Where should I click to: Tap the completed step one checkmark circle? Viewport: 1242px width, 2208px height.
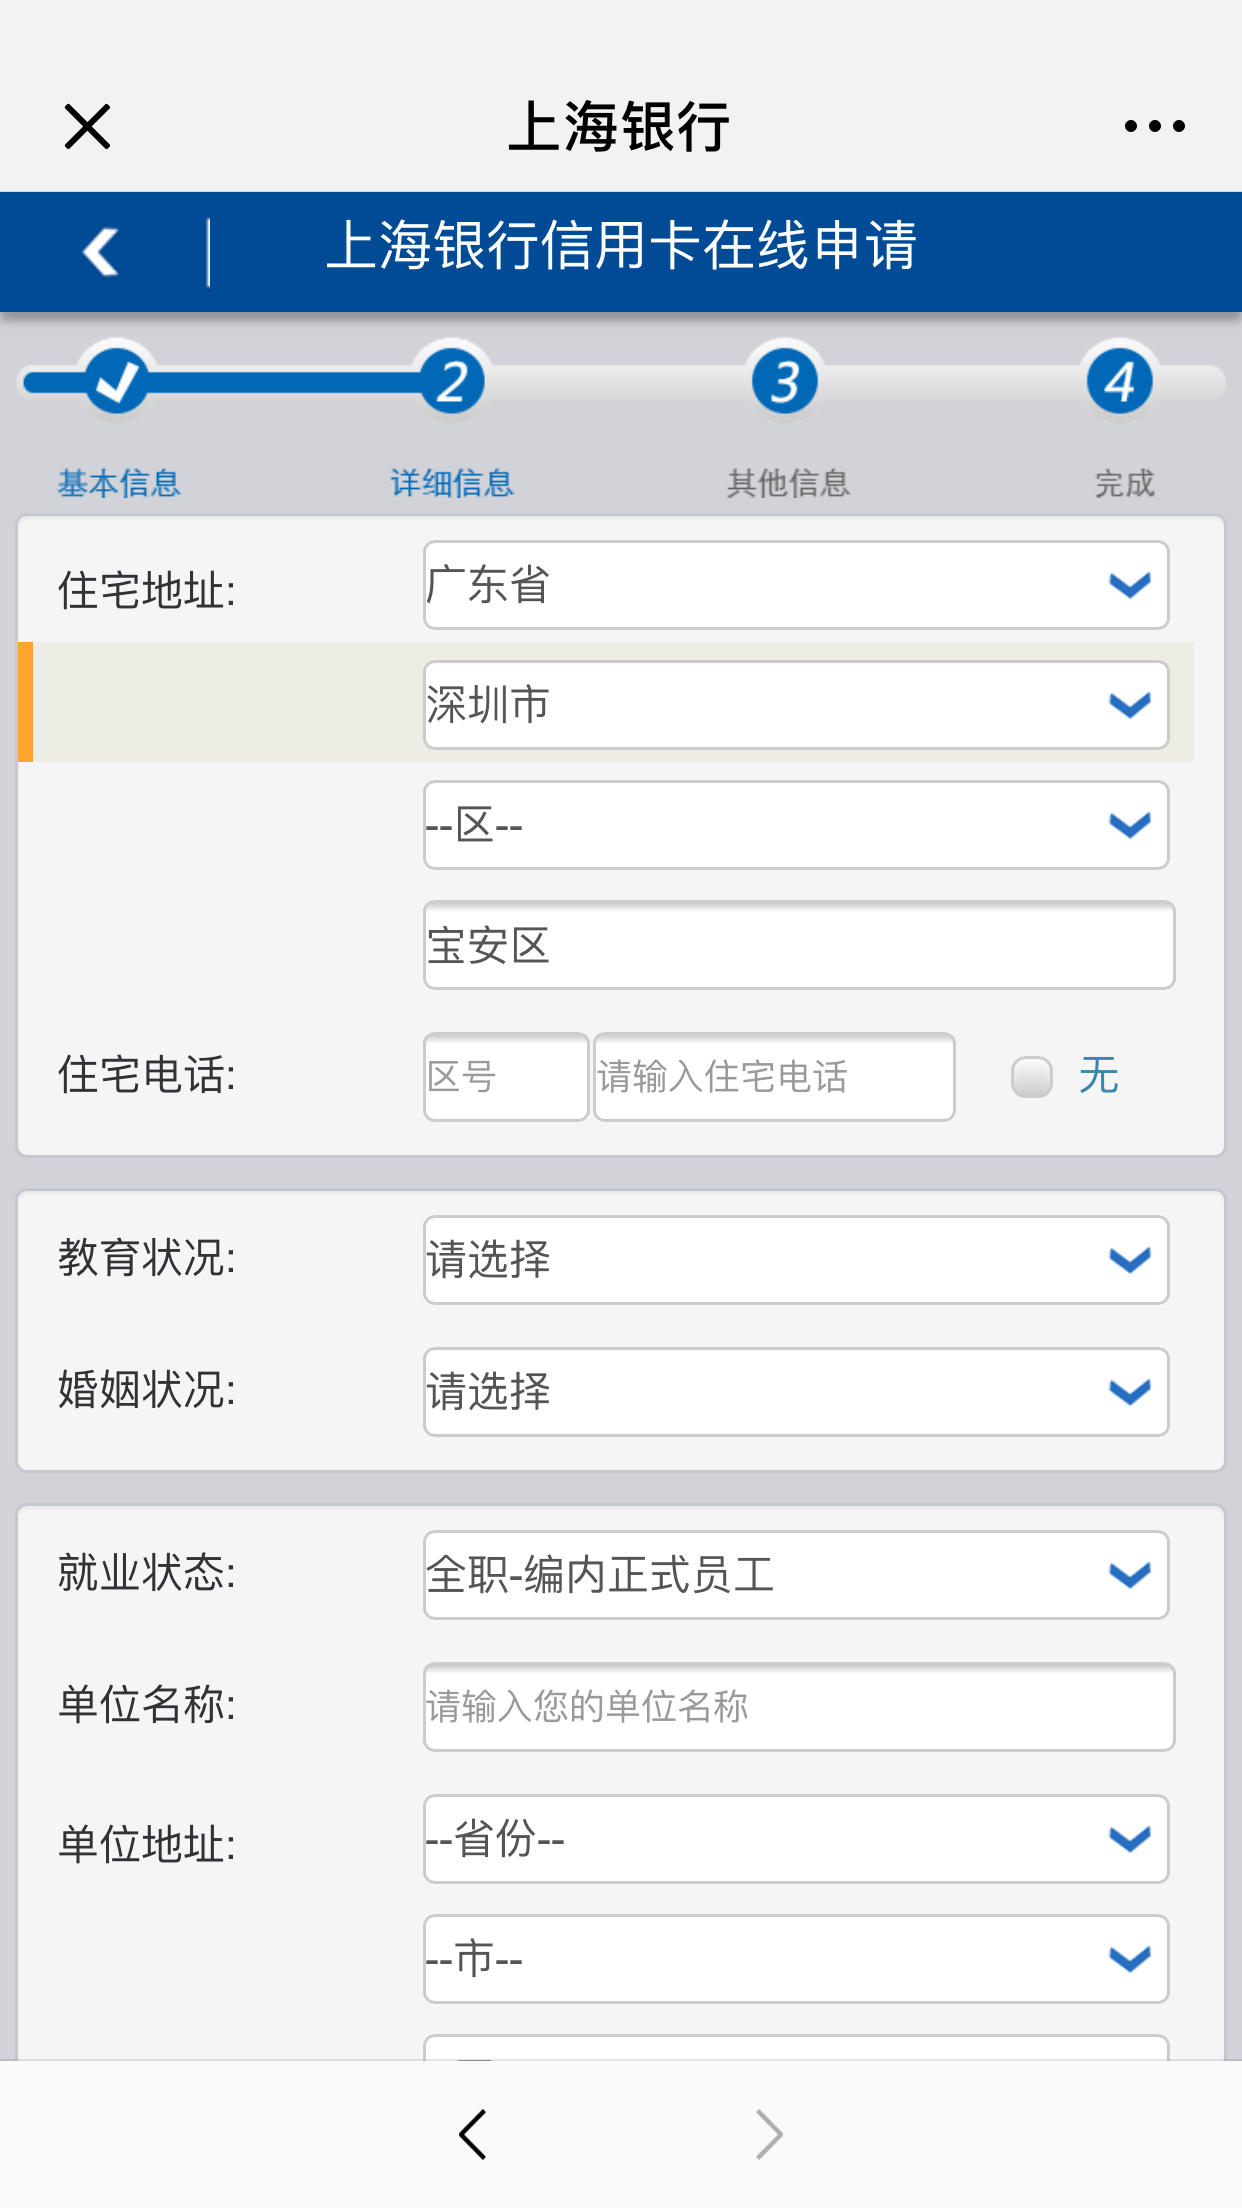click(x=117, y=380)
